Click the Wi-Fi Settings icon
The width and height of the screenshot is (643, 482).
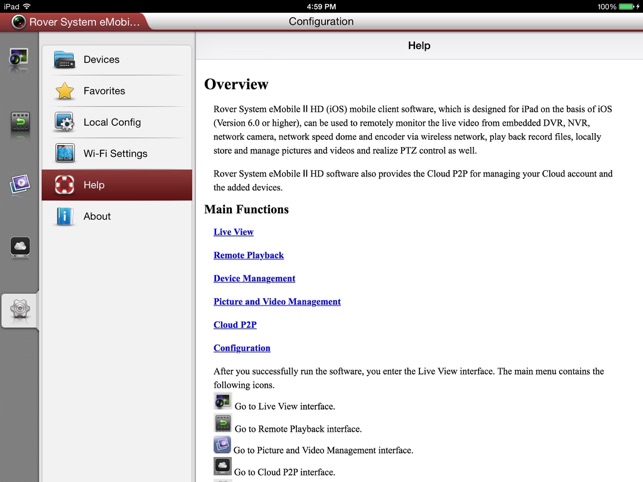click(64, 153)
